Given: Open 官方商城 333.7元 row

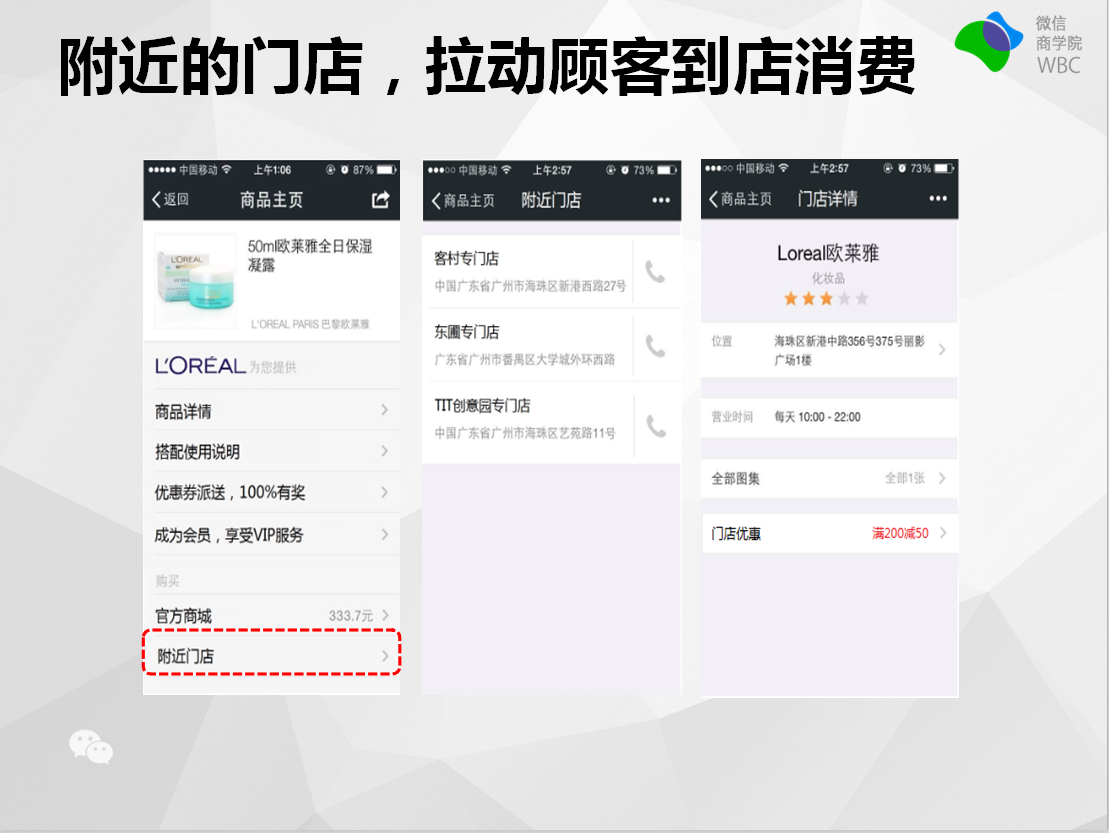Looking at the screenshot, I should 272,615.
